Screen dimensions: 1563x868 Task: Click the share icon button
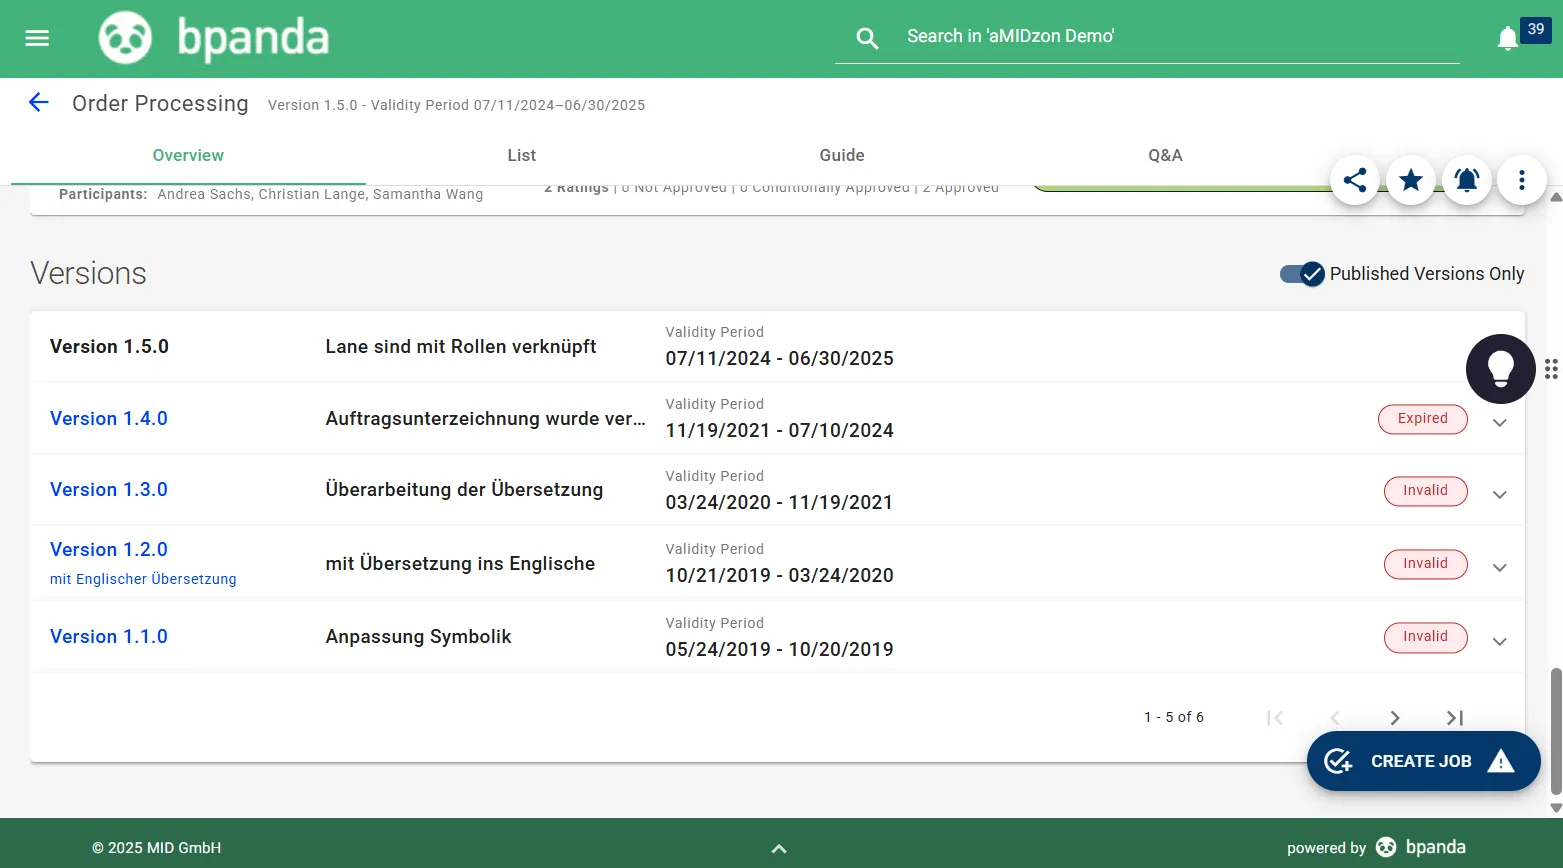pos(1355,180)
